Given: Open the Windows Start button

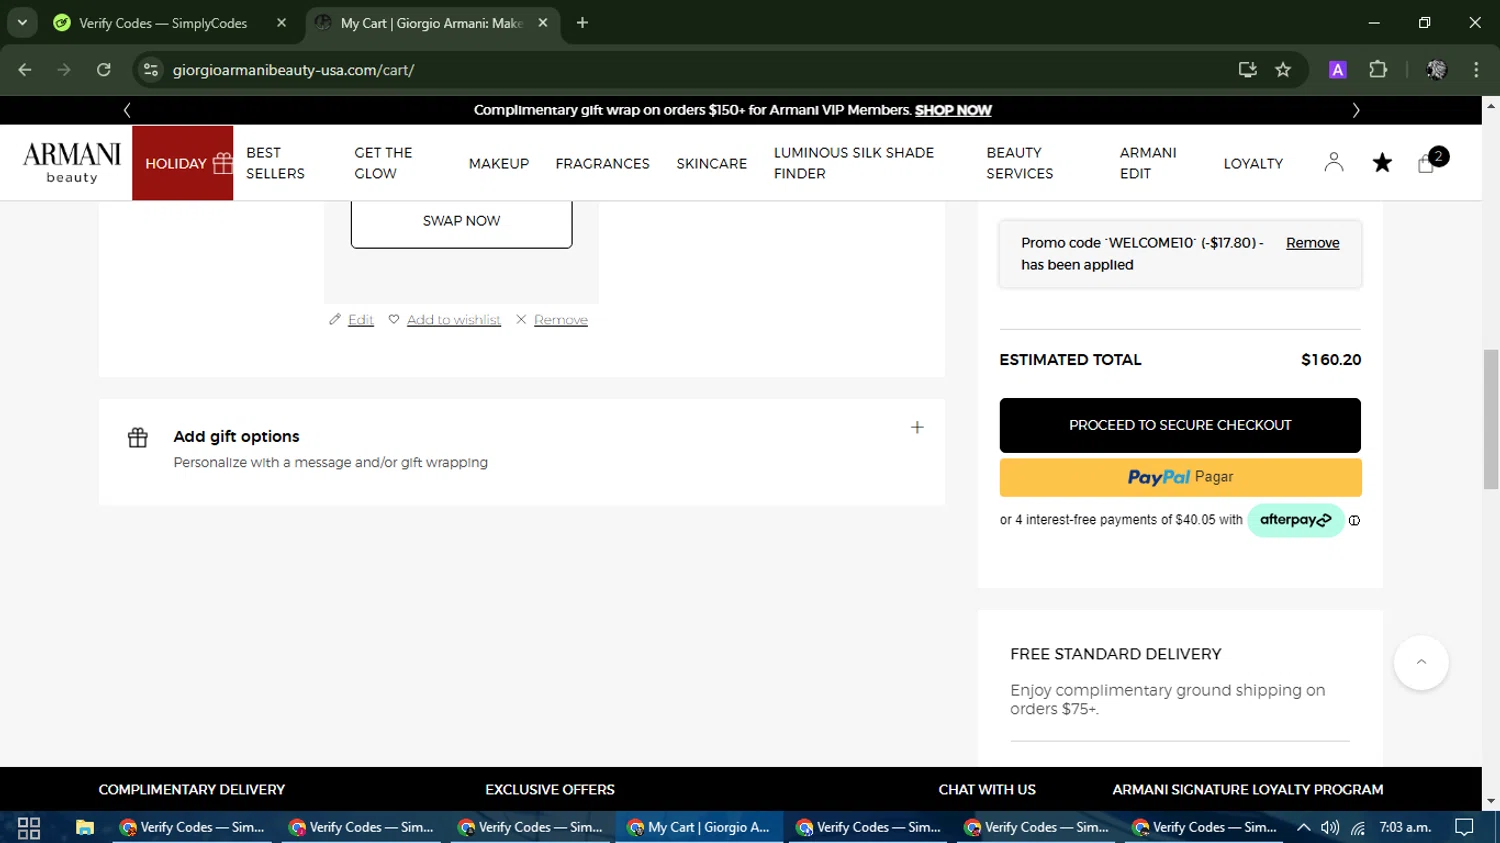Looking at the screenshot, I should (29, 828).
